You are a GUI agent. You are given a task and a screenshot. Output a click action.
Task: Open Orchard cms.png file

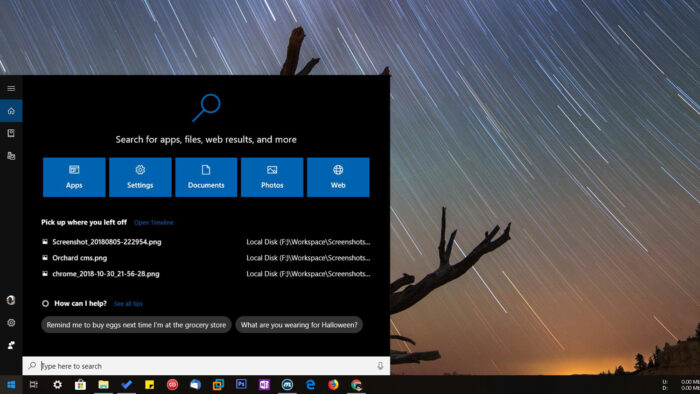[206, 258]
